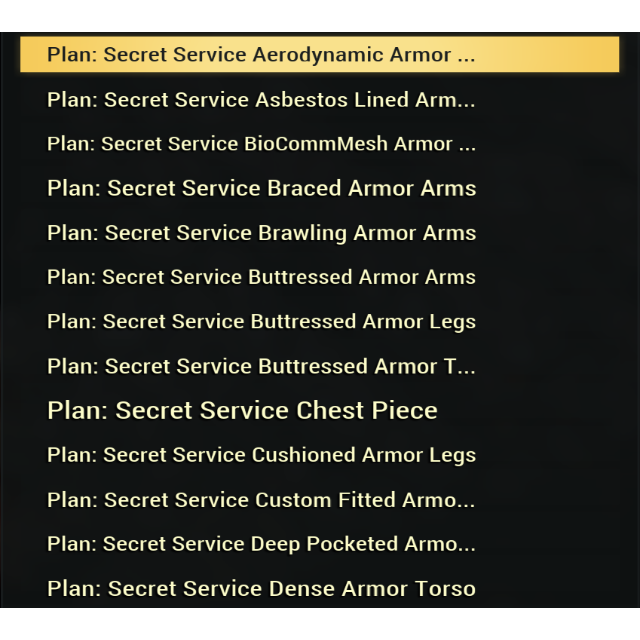Pick Secret Service Cushioned Armor Legs plan
The height and width of the screenshot is (640, 640).
pyautogui.click(x=261, y=455)
